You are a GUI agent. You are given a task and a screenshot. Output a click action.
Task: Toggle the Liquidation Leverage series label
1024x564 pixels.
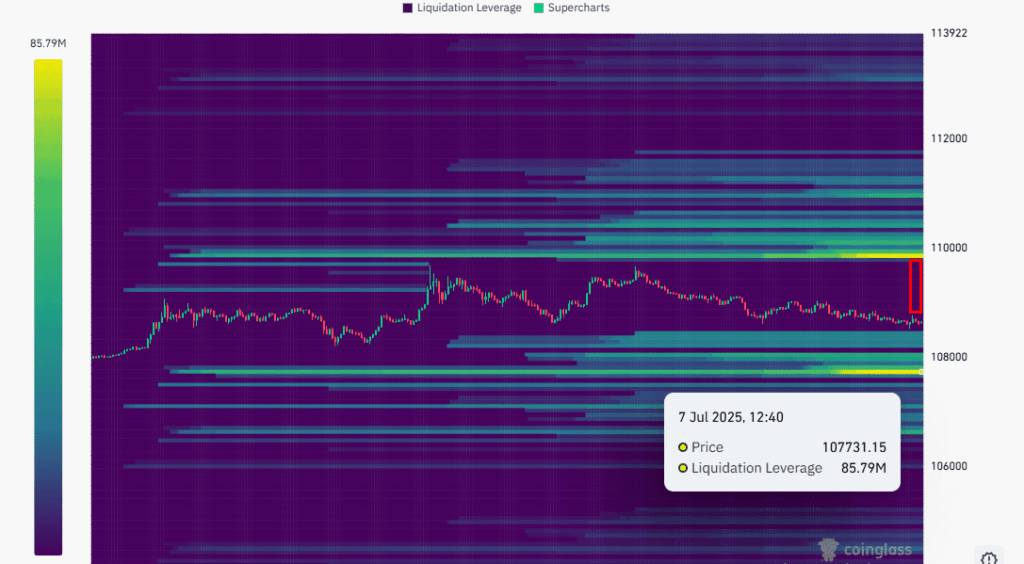point(469,8)
